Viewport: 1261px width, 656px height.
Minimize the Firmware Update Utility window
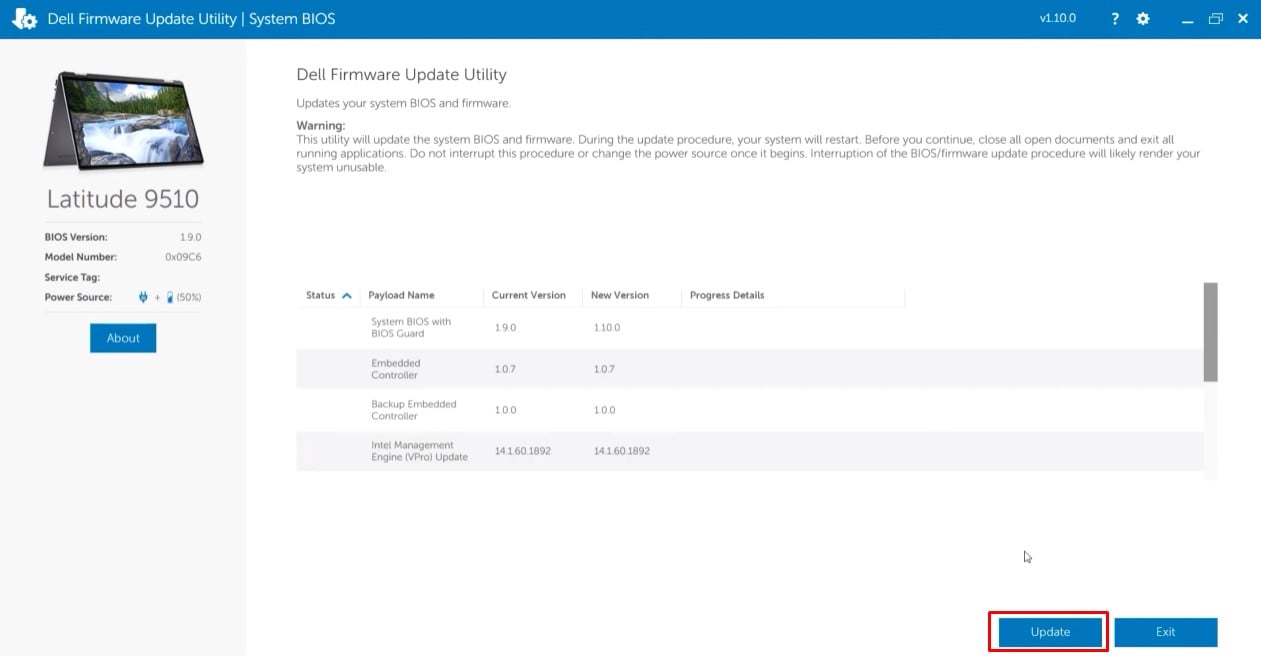click(1187, 19)
